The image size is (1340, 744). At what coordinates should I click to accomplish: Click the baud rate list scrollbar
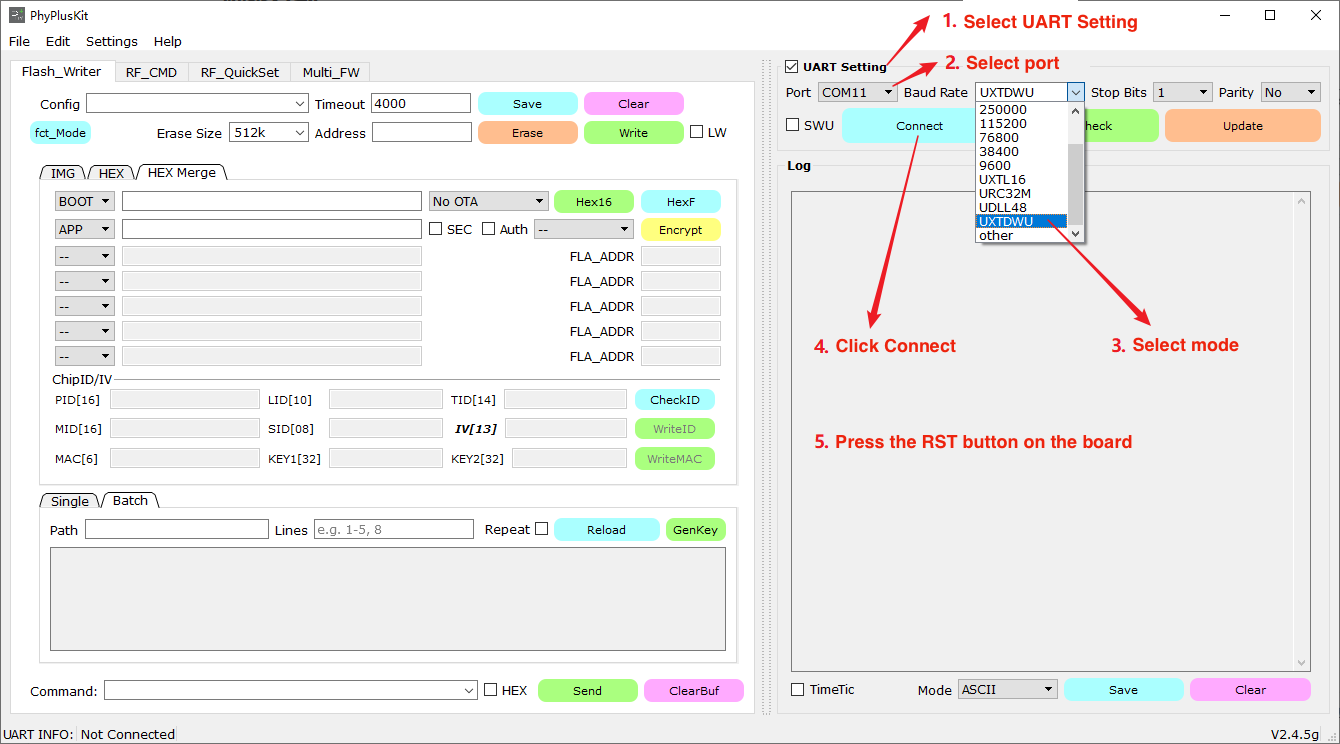(x=1075, y=172)
